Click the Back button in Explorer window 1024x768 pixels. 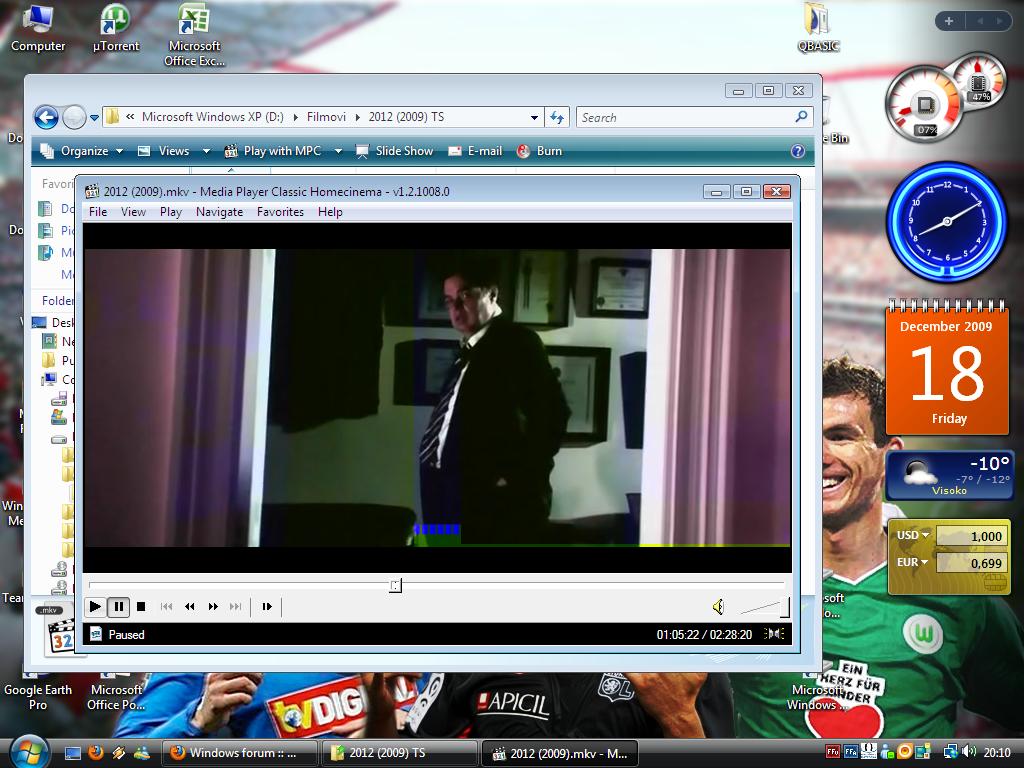pos(46,118)
